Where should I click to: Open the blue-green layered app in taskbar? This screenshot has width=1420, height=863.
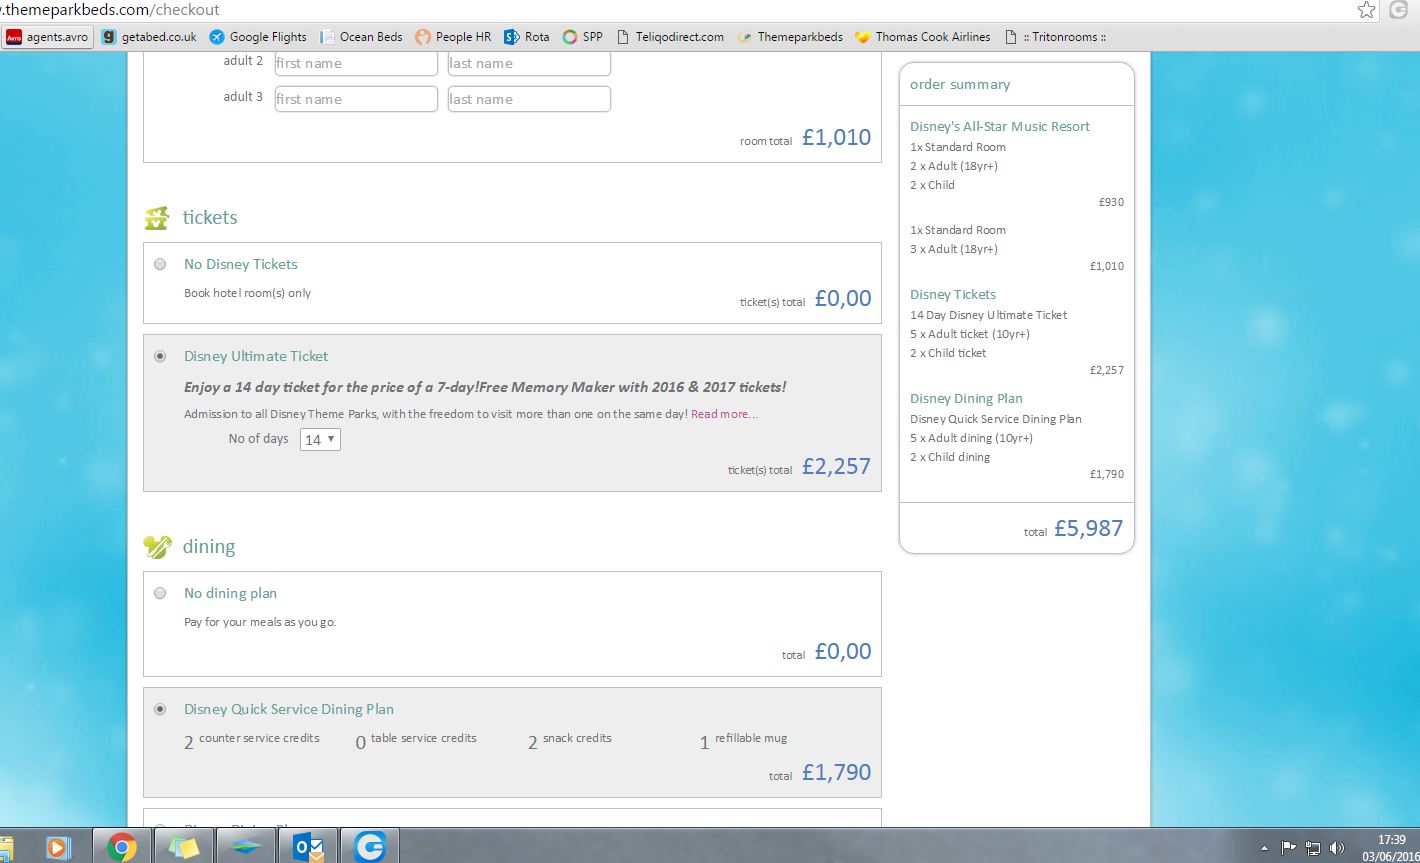coord(246,847)
